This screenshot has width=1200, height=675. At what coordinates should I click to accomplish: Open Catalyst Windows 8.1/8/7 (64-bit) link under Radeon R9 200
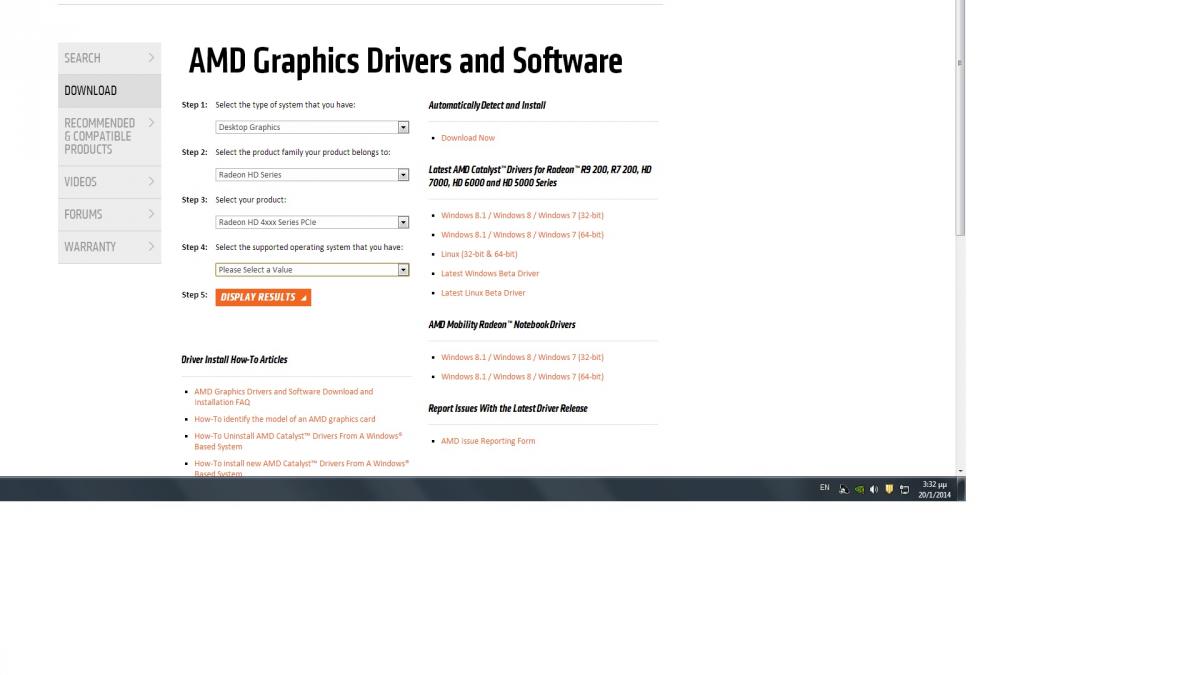[x=522, y=235]
